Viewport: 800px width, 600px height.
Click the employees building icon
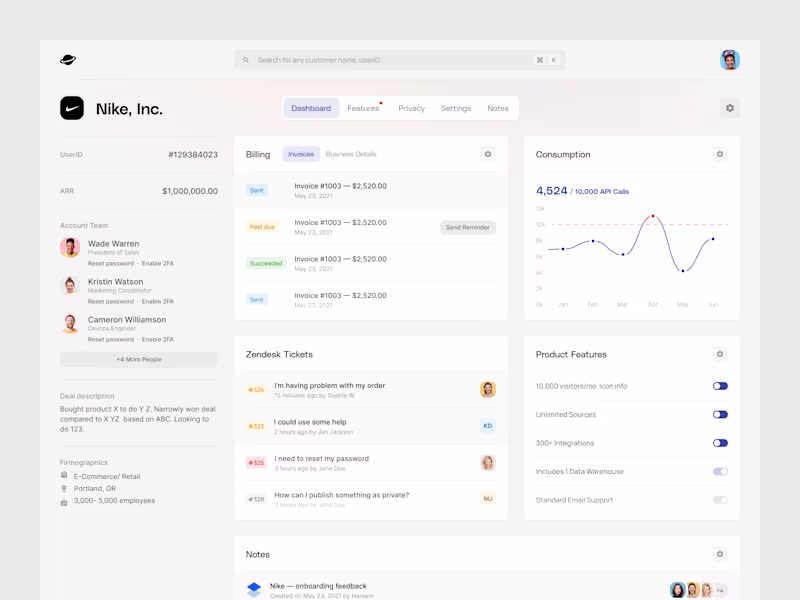(64, 502)
